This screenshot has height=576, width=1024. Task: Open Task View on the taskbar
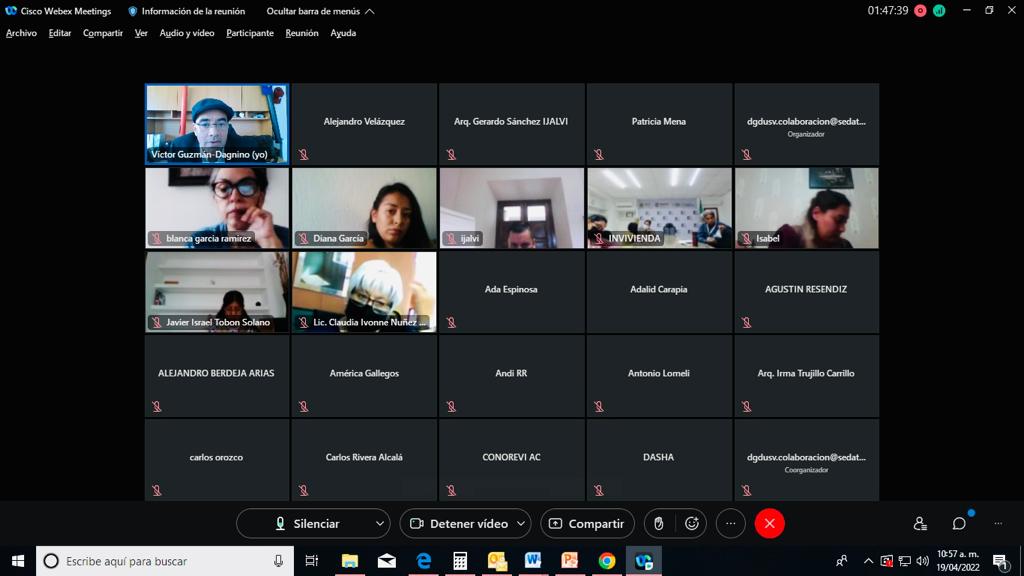pos(312,561)
